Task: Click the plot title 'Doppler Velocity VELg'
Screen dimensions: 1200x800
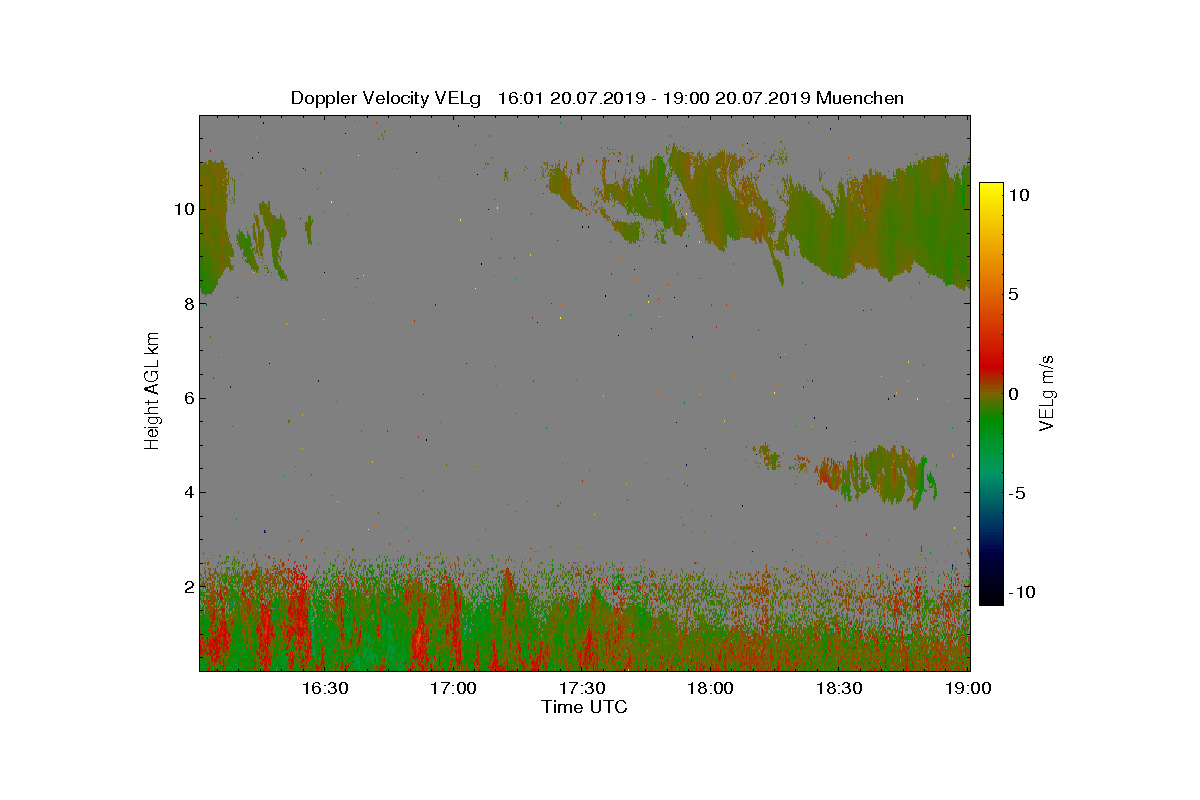Action: (386, 98)
